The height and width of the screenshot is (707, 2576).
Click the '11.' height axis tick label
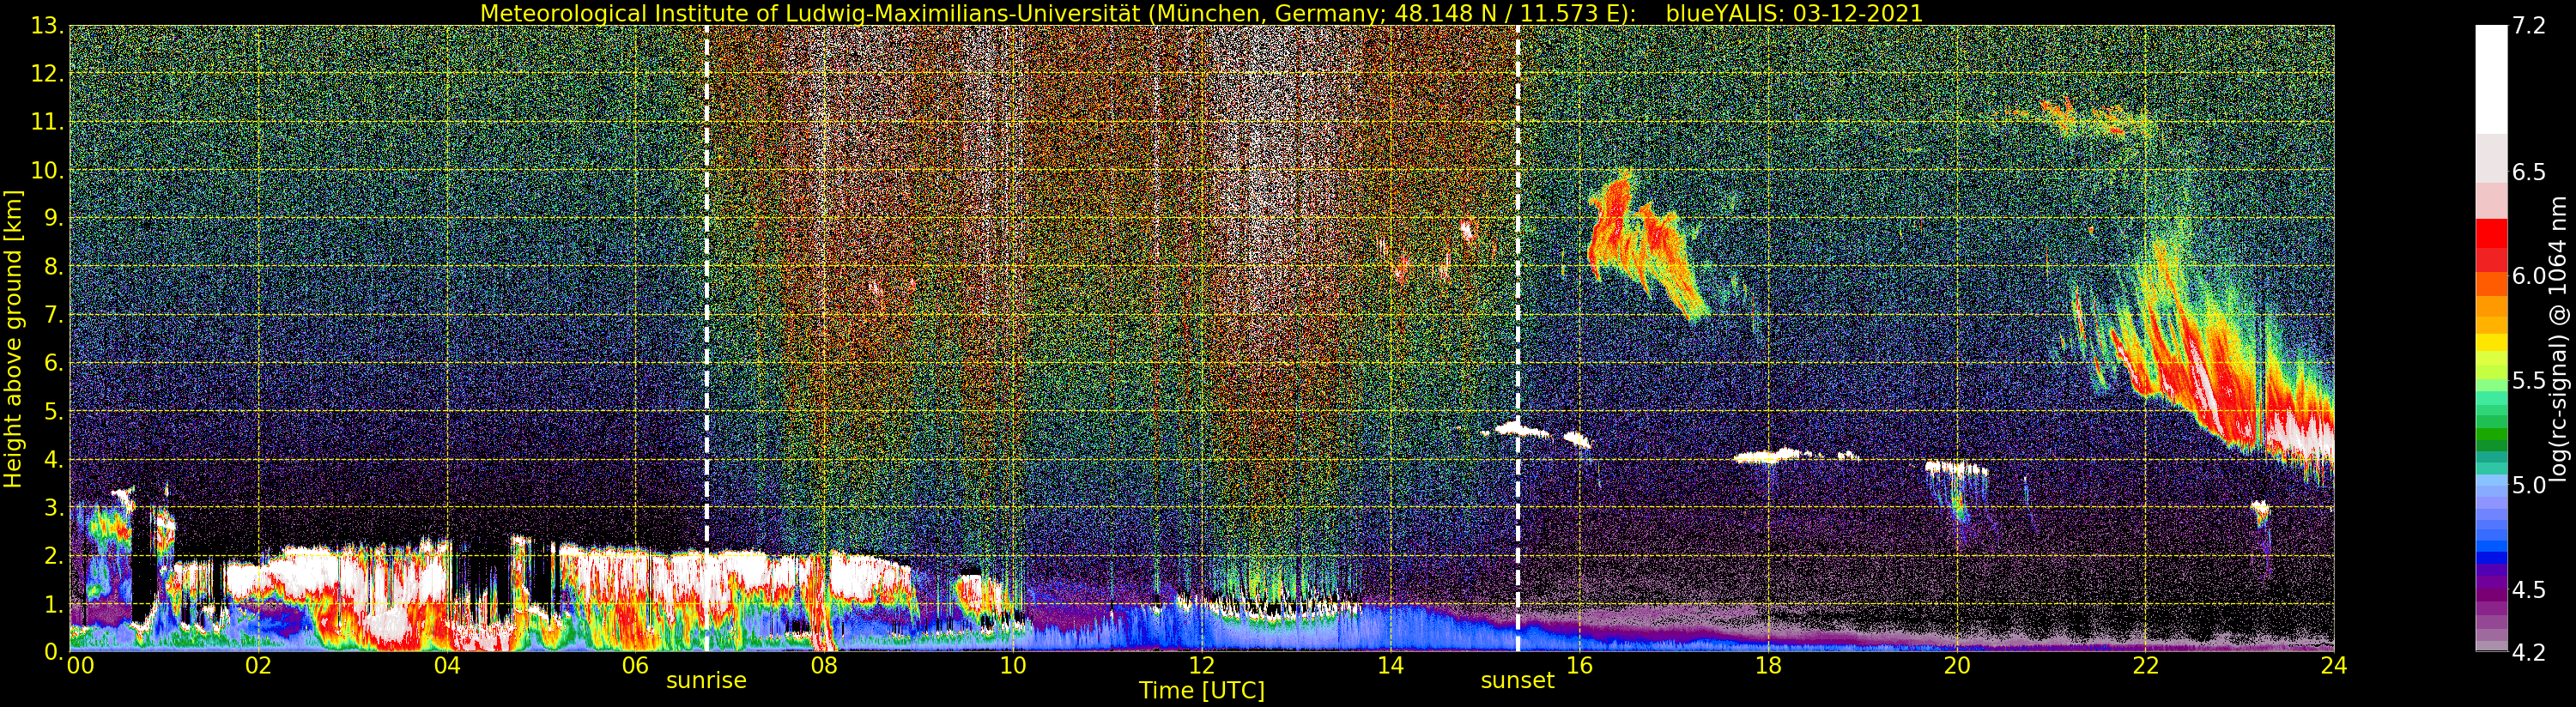click(x=48, y=123)
